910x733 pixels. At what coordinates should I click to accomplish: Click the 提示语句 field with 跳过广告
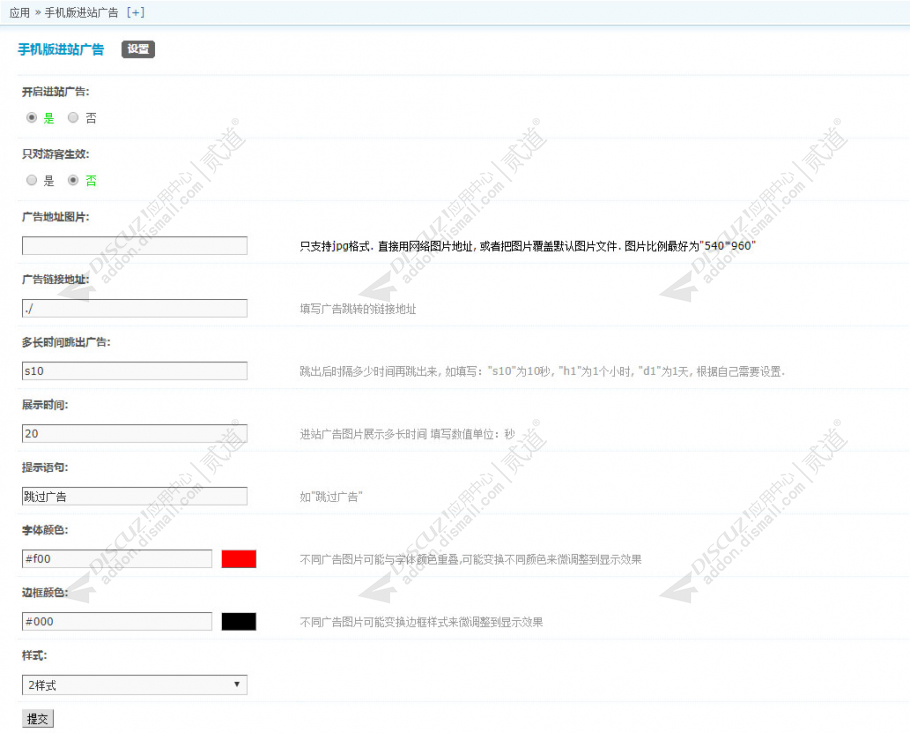135,496
